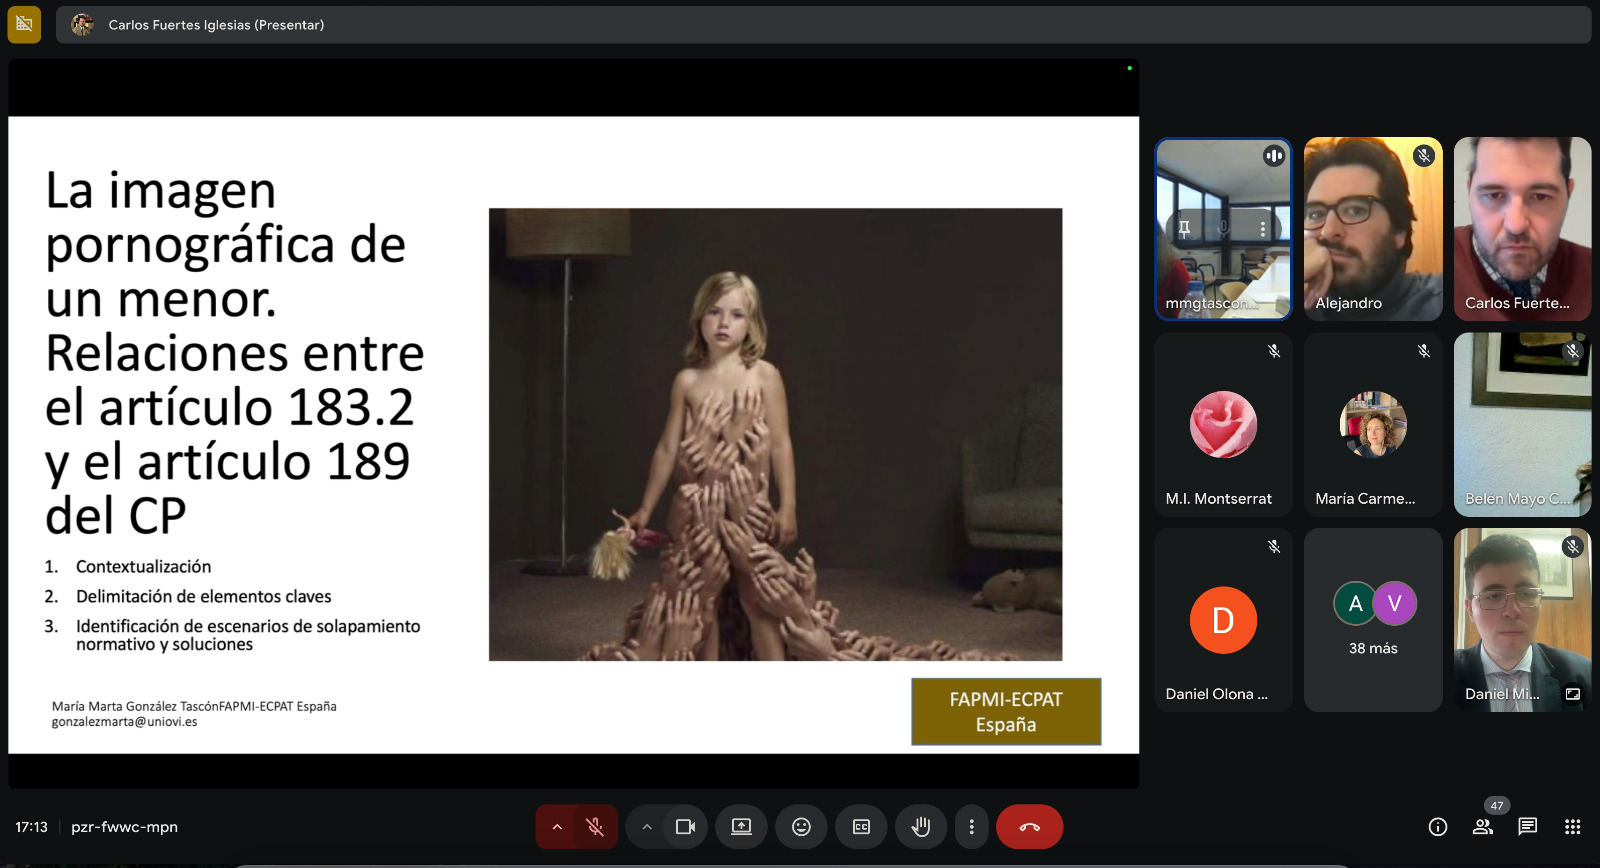
Task: Show the participants list
Action: click(1483, 827)
